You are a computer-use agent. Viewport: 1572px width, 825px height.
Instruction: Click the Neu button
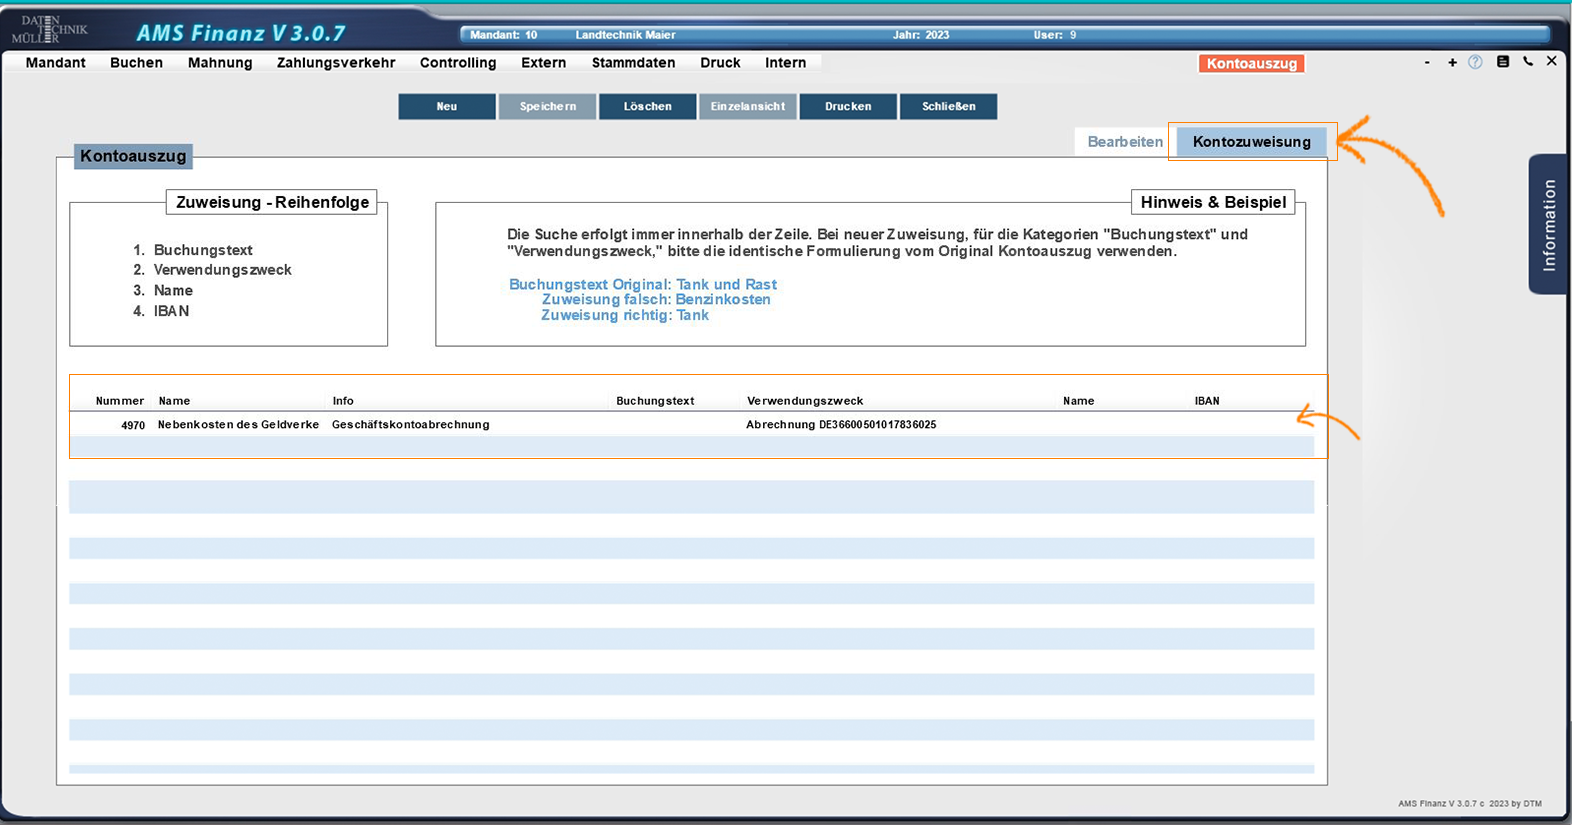click(x=447, y=106)
